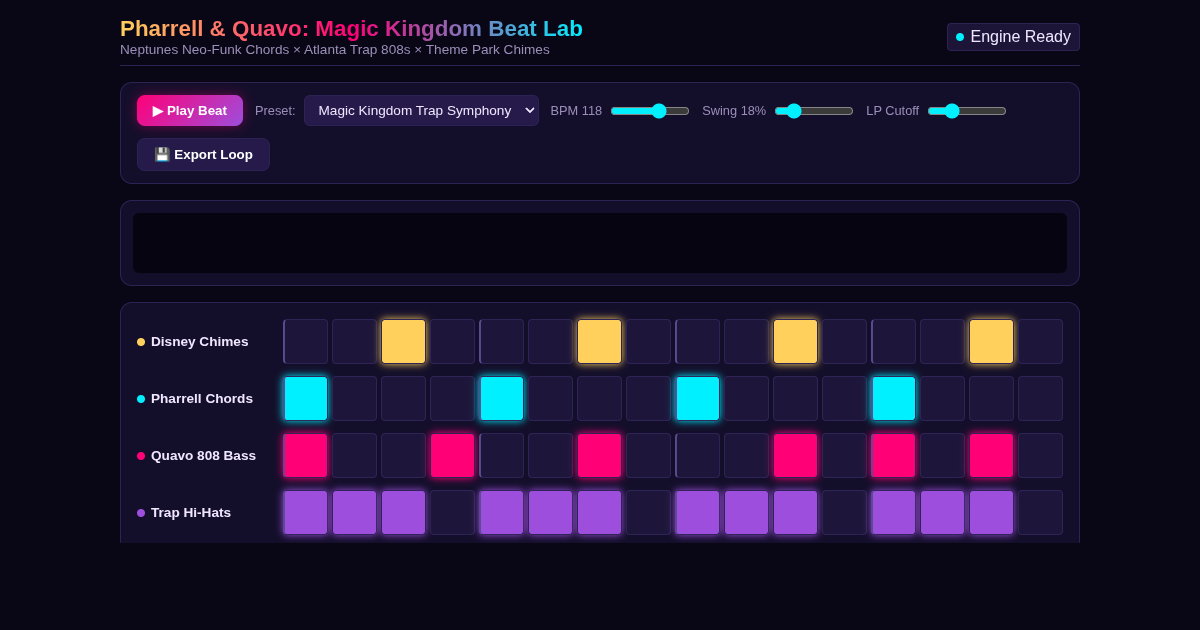The width and height of the screenshot is (1200, 630).
Task: Disable active Trap Hi-Hats step 10
Action: point(747,513)
